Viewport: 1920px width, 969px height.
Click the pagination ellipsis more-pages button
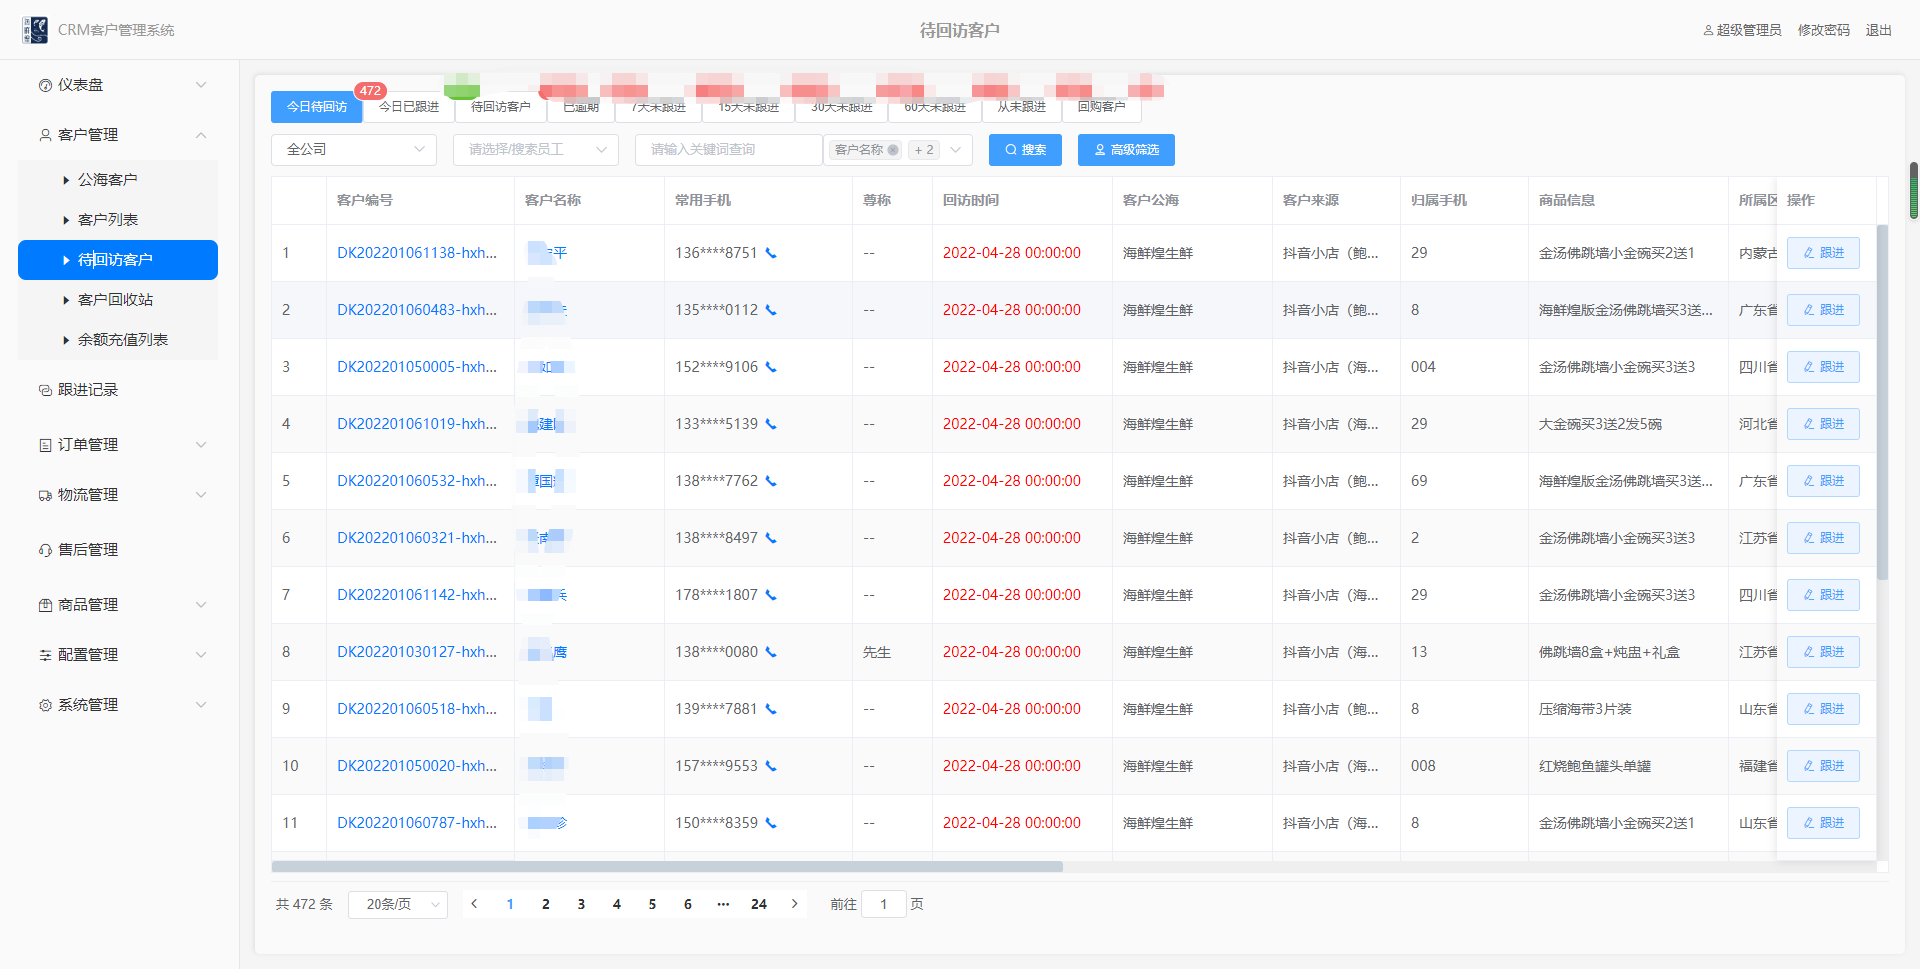723,904
